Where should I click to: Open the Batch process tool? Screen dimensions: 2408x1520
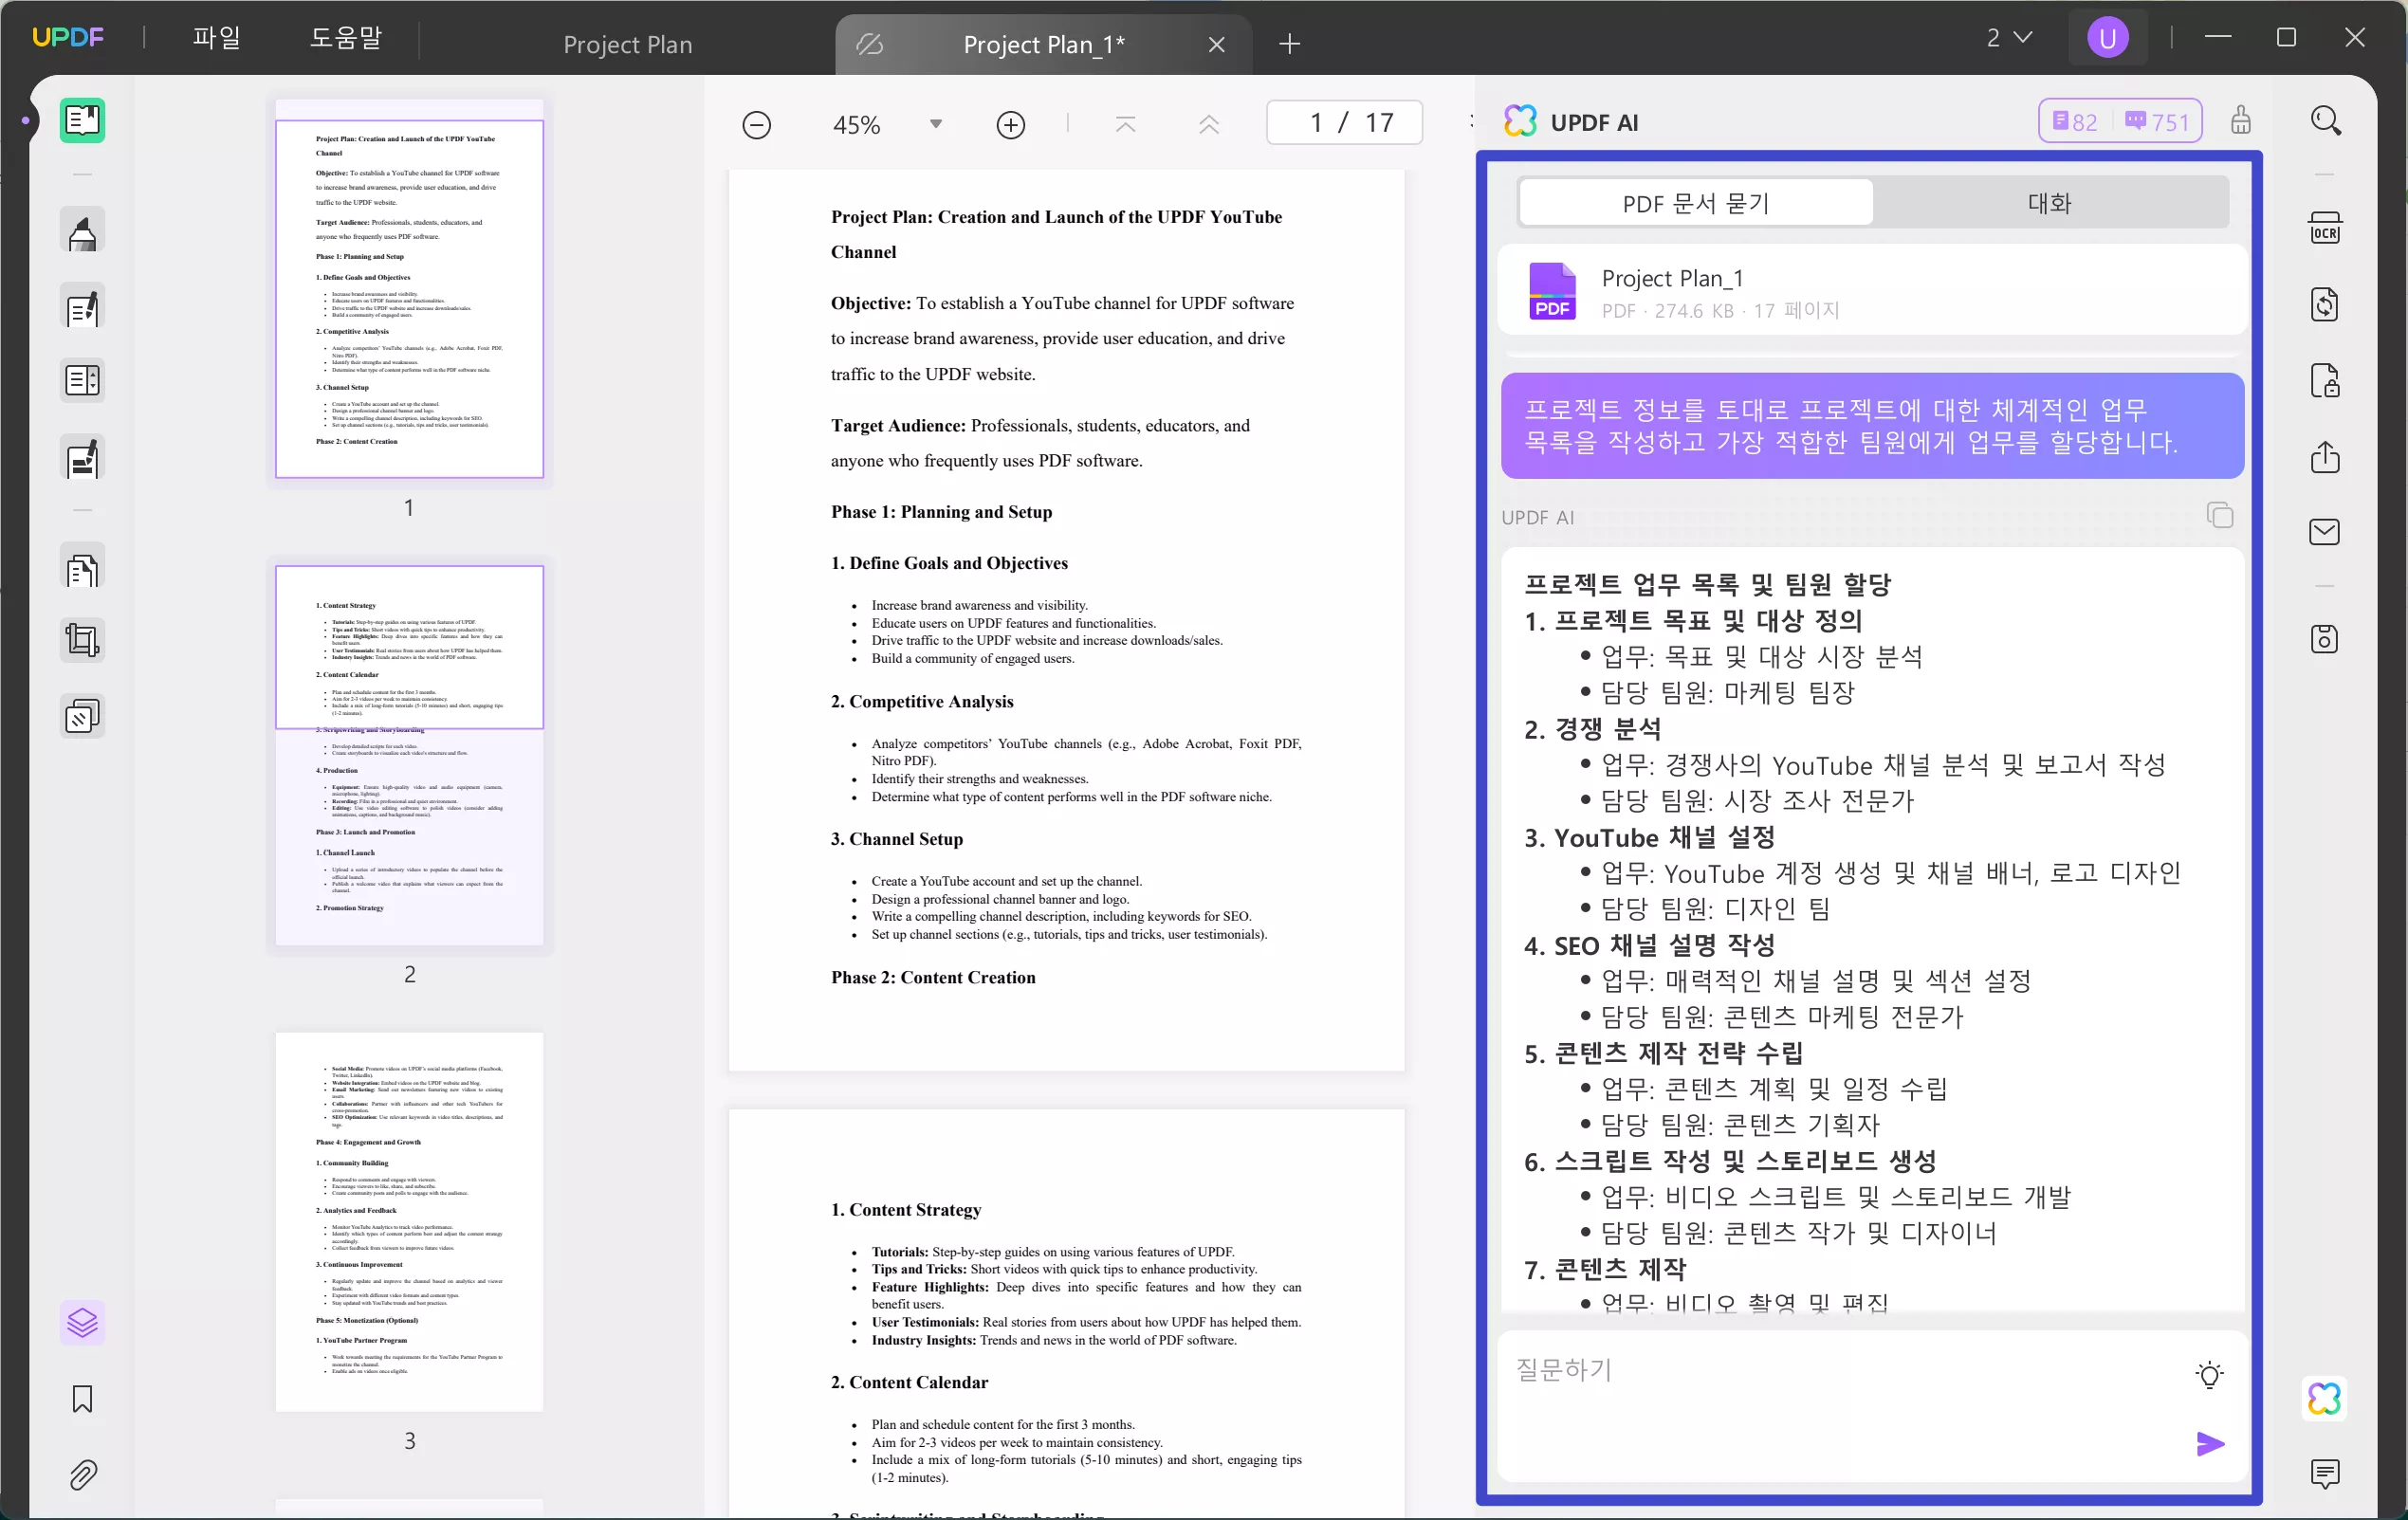coord(82,716)
